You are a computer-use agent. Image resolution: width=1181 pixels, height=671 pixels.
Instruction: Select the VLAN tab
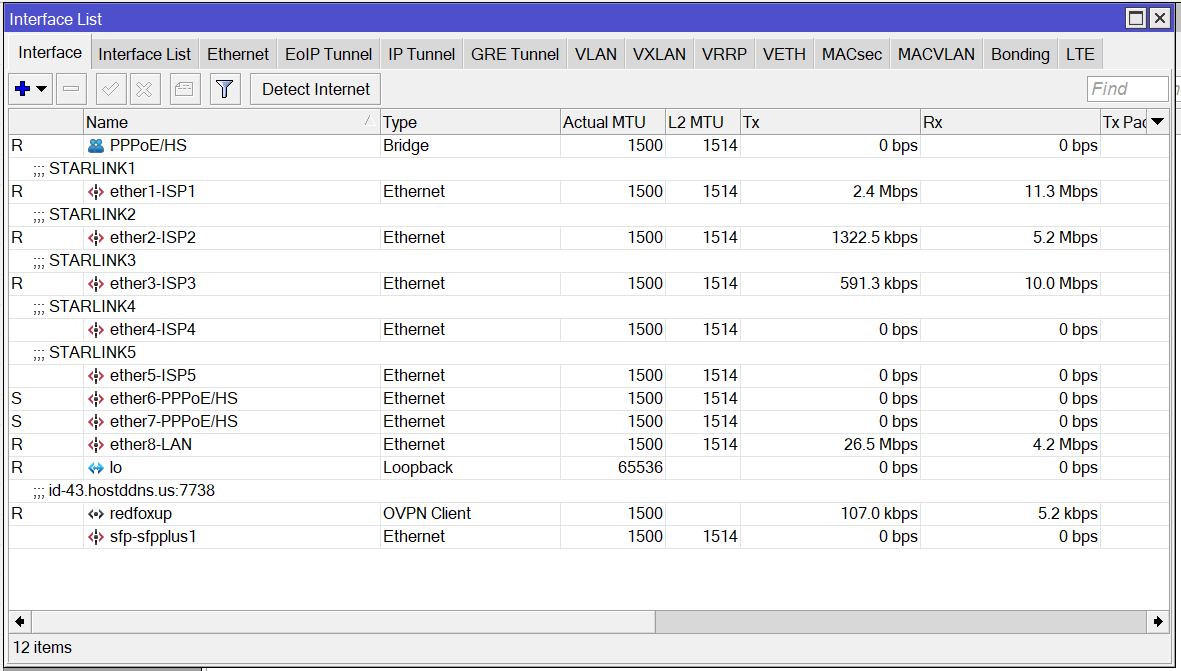[x=596, y=54]
